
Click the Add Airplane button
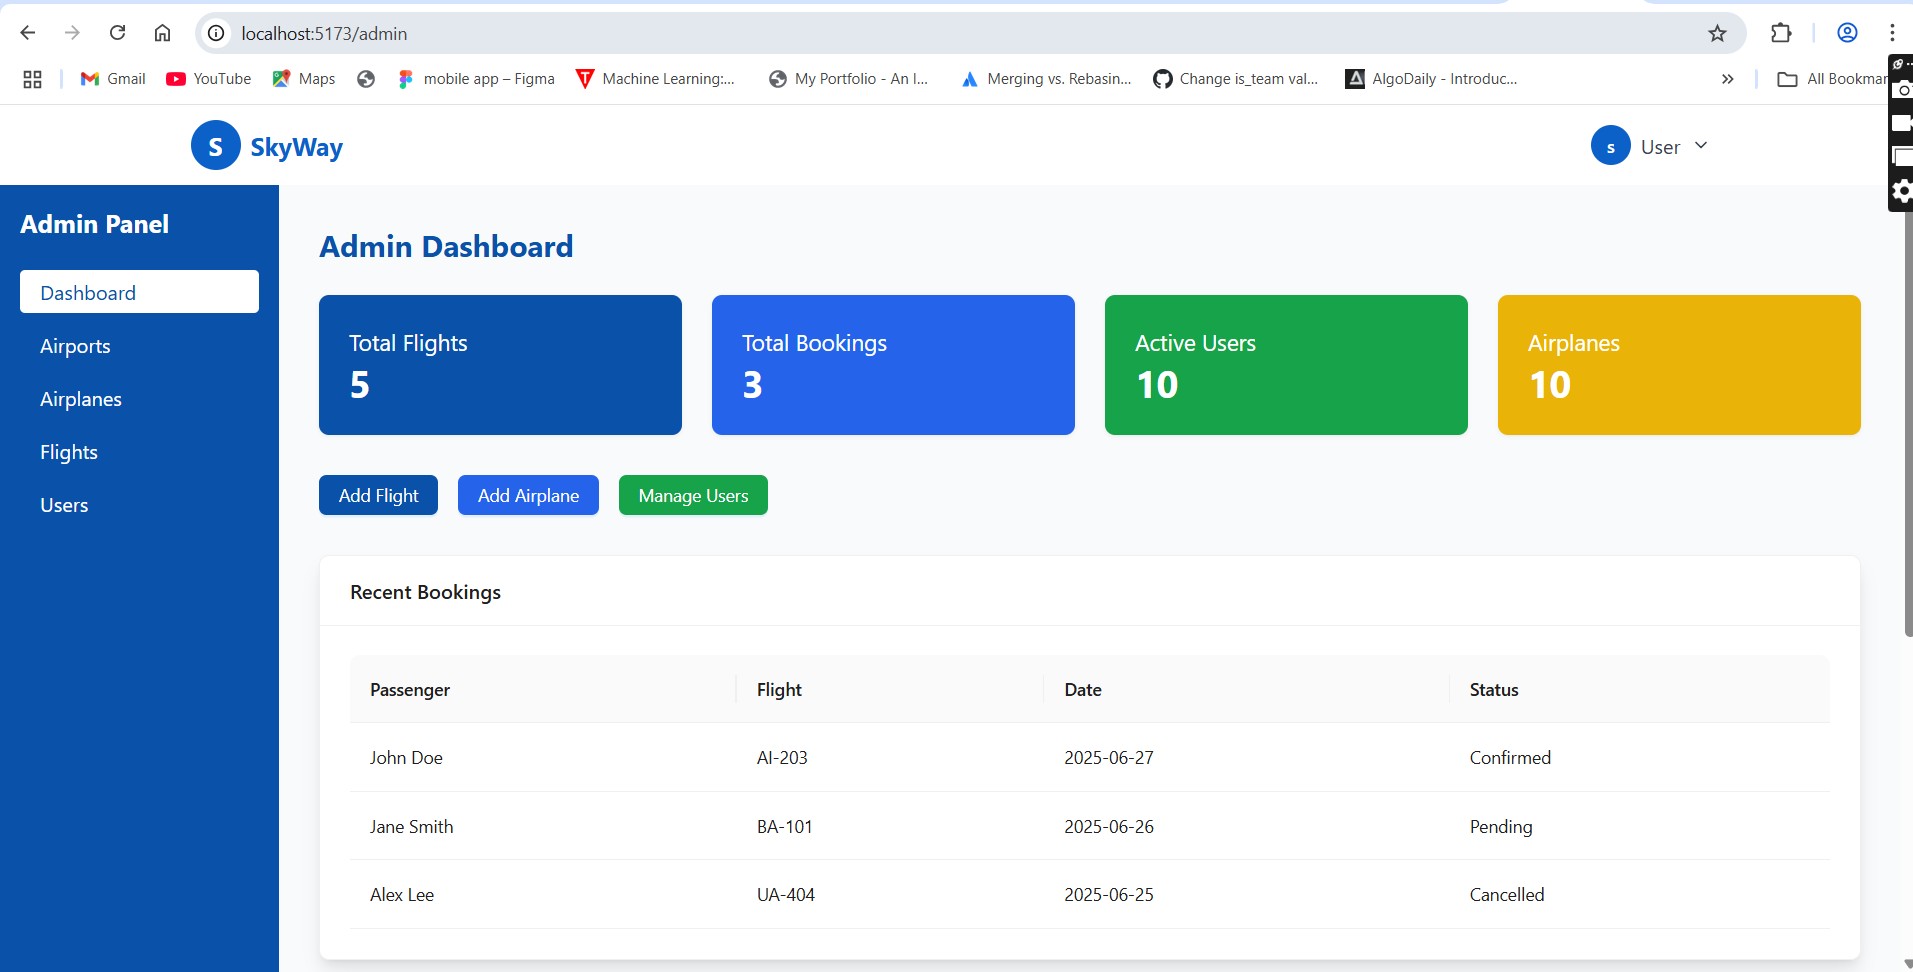528,495
